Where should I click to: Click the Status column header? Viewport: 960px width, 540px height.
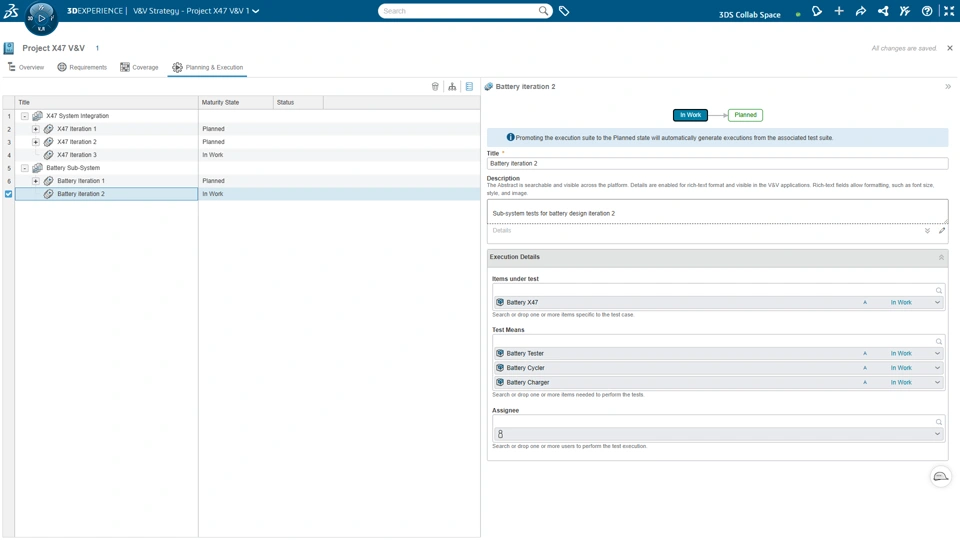click(298, 102)
